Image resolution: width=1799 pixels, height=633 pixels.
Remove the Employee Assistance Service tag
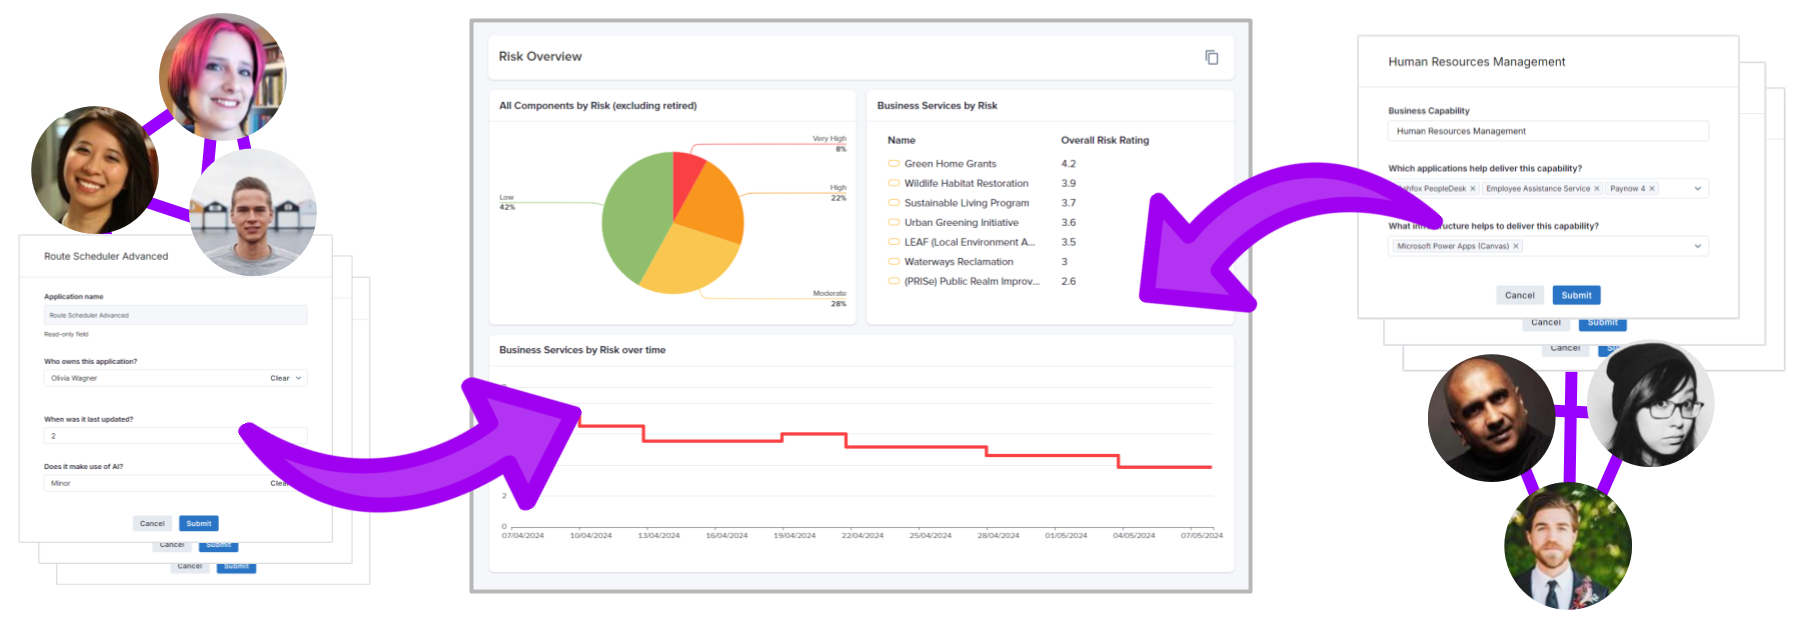tap(1596, 189)
